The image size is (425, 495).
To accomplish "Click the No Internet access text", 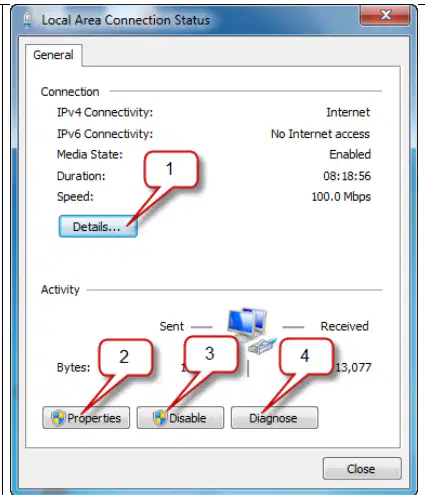I will [320, 134].
